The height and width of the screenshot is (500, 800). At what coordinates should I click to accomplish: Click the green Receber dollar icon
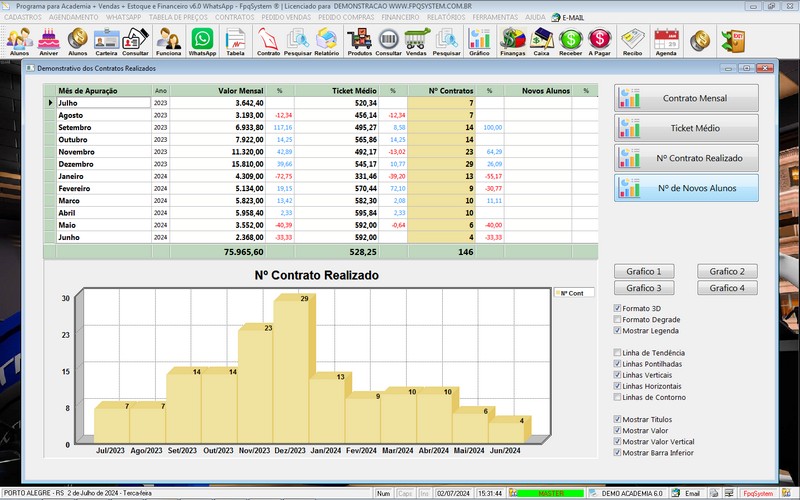click(x=570, y=41)
